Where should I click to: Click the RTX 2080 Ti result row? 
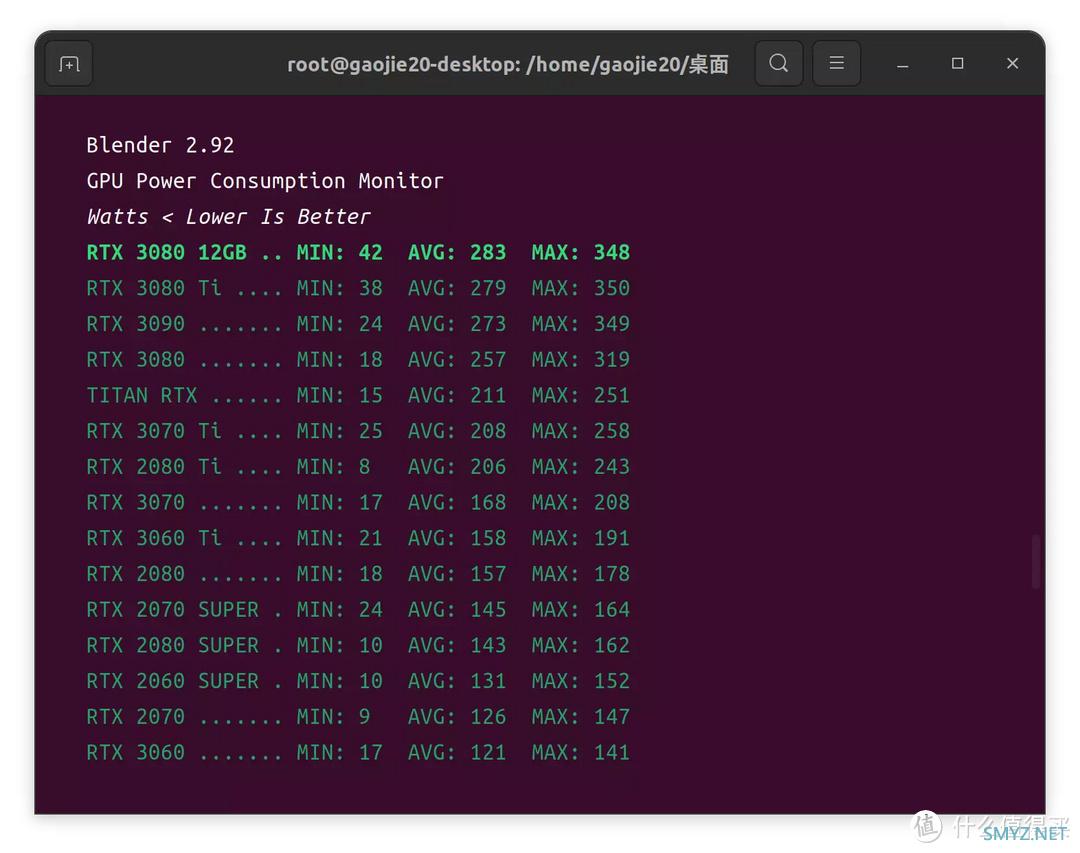(x=358, y=467)
